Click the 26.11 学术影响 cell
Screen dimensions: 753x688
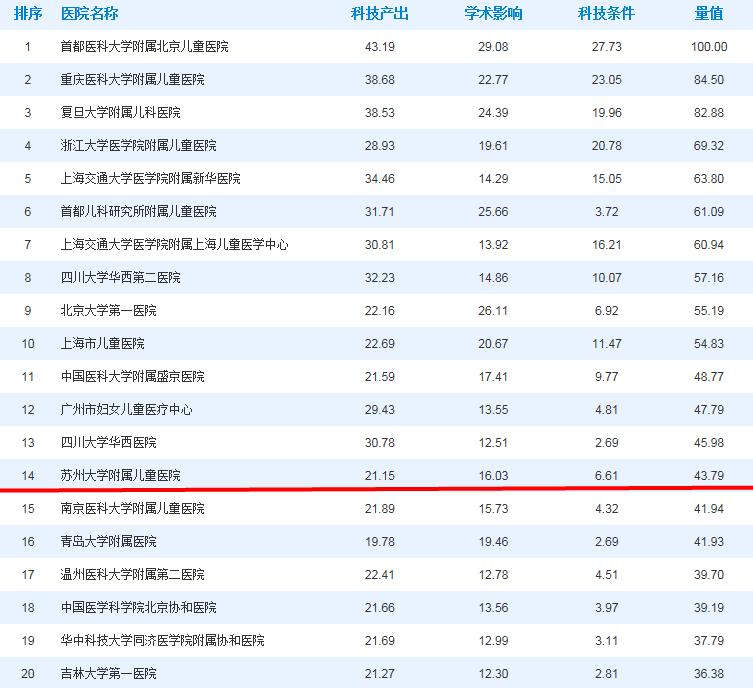(493, 311)
